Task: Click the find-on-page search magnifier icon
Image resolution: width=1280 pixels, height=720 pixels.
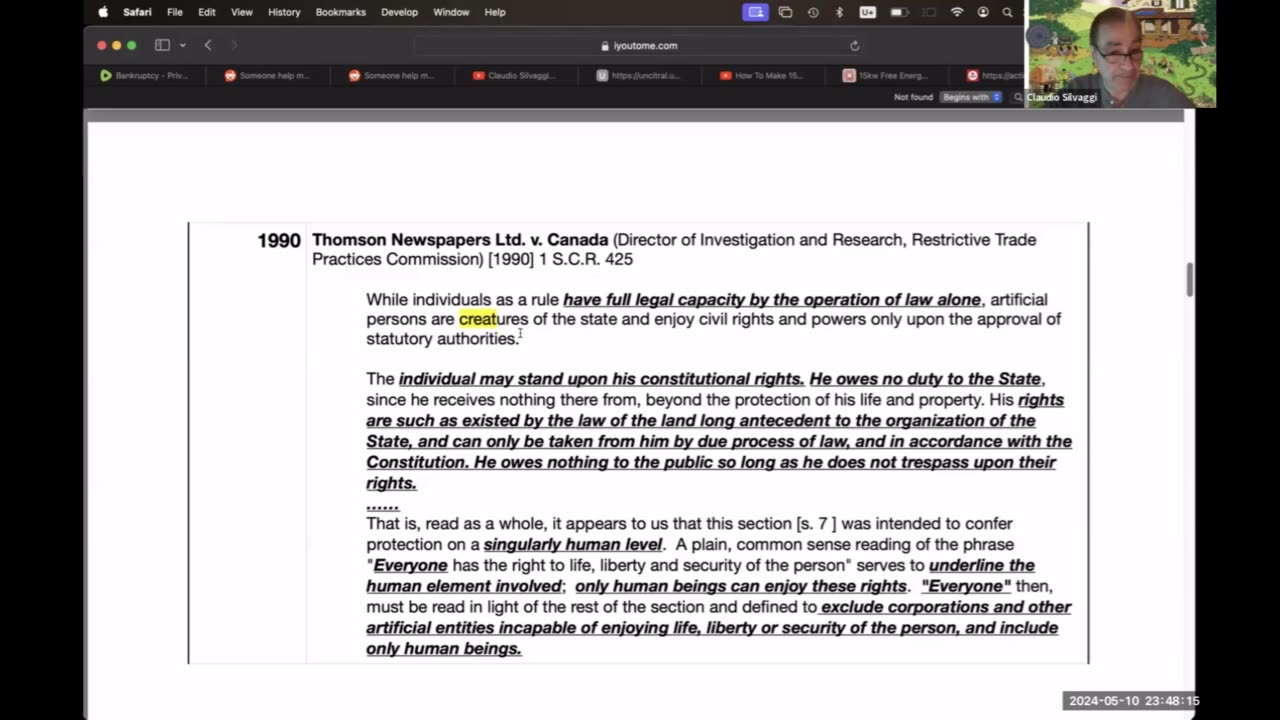Action: tap(1018, 97)
